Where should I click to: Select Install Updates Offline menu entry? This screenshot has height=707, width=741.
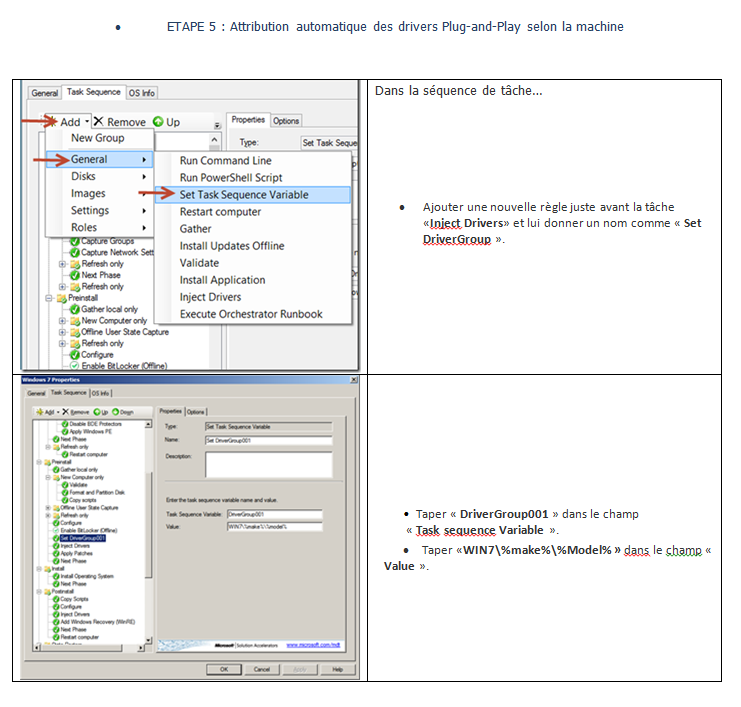253,246
